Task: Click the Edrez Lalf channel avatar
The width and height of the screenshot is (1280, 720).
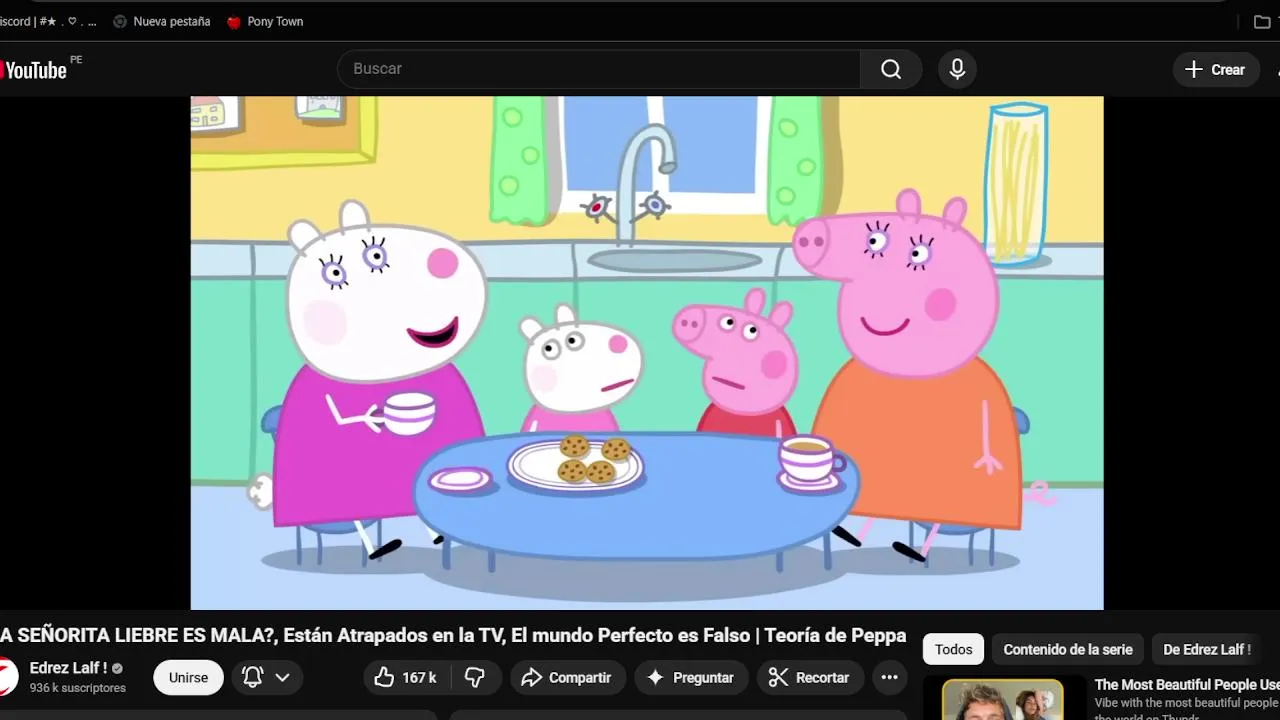Action: pos(8,677)
